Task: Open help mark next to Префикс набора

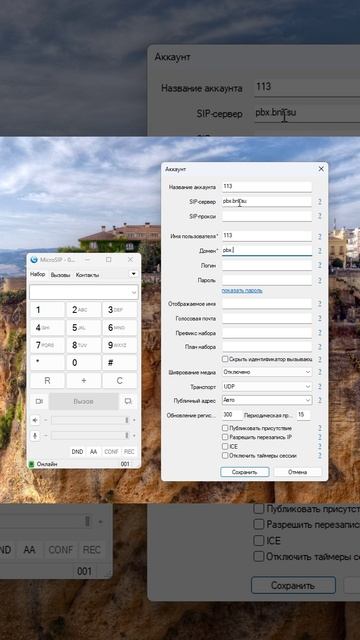Action: 320,333
